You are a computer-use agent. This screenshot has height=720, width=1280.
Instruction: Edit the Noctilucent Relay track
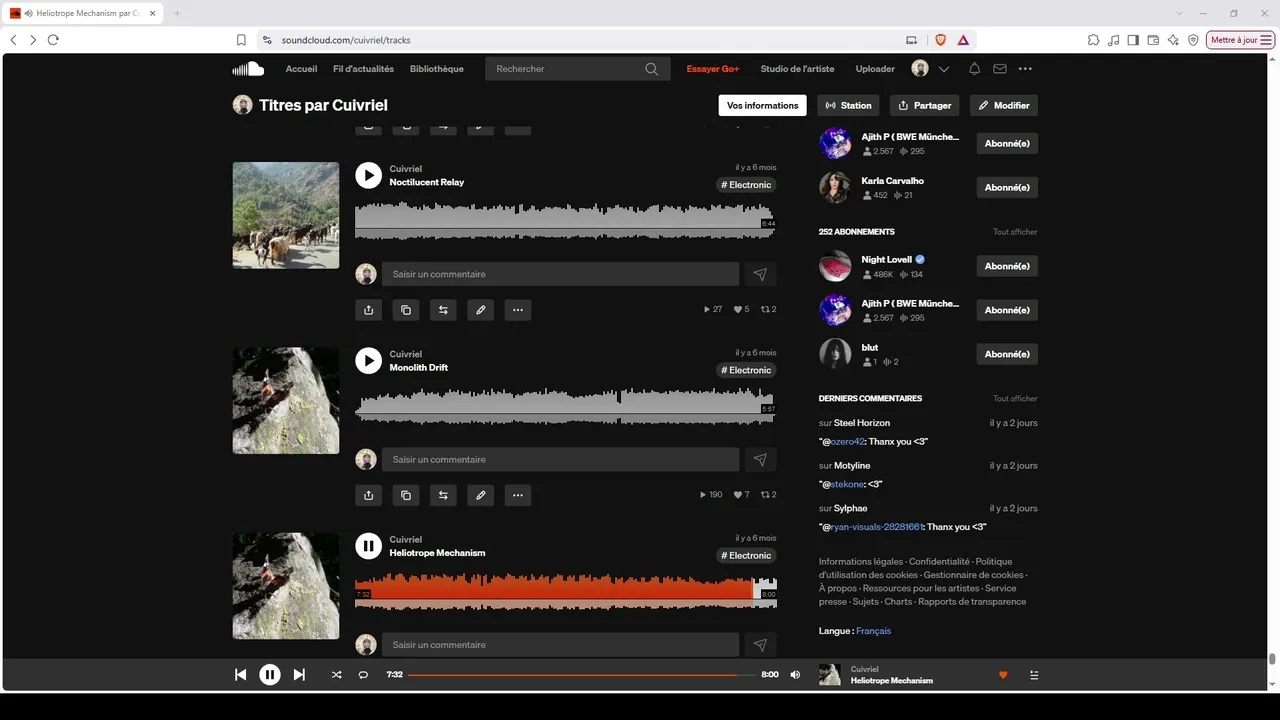pos(480,310)
